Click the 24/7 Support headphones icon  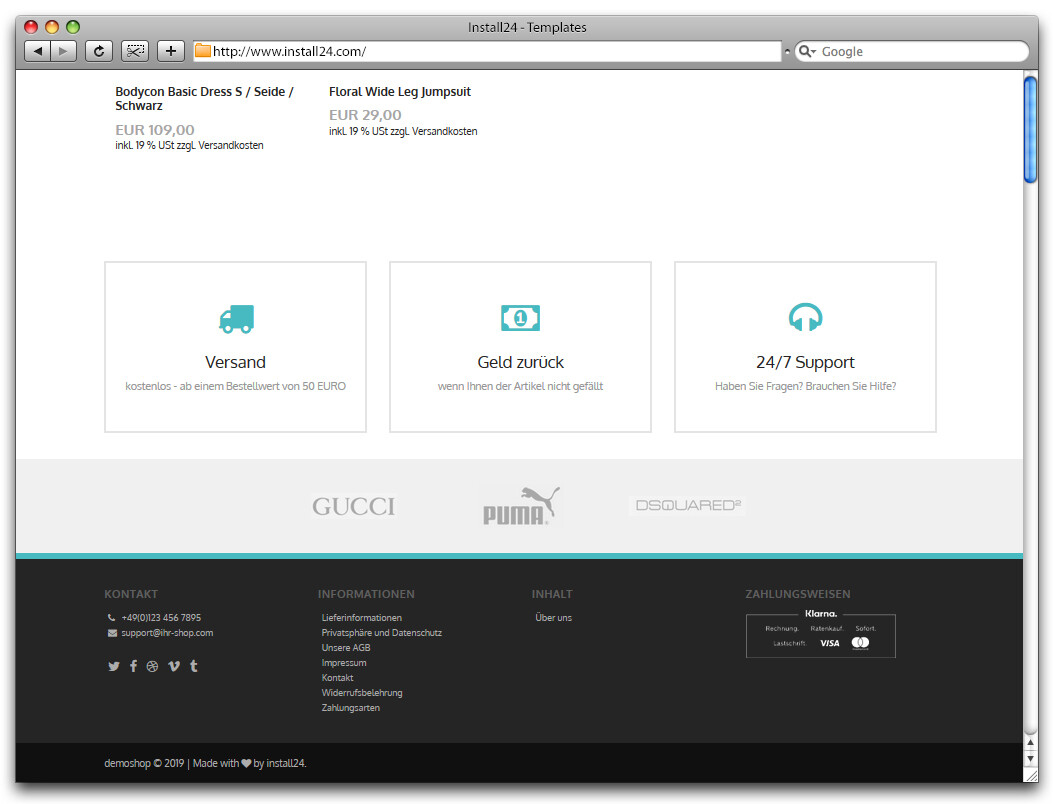pyautogui.click(x=805, y=318)
